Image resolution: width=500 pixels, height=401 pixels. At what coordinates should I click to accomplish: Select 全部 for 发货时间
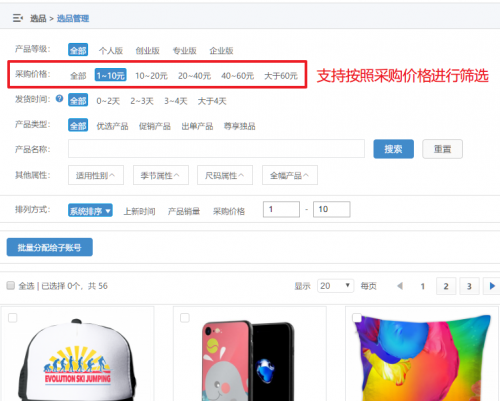78,100
